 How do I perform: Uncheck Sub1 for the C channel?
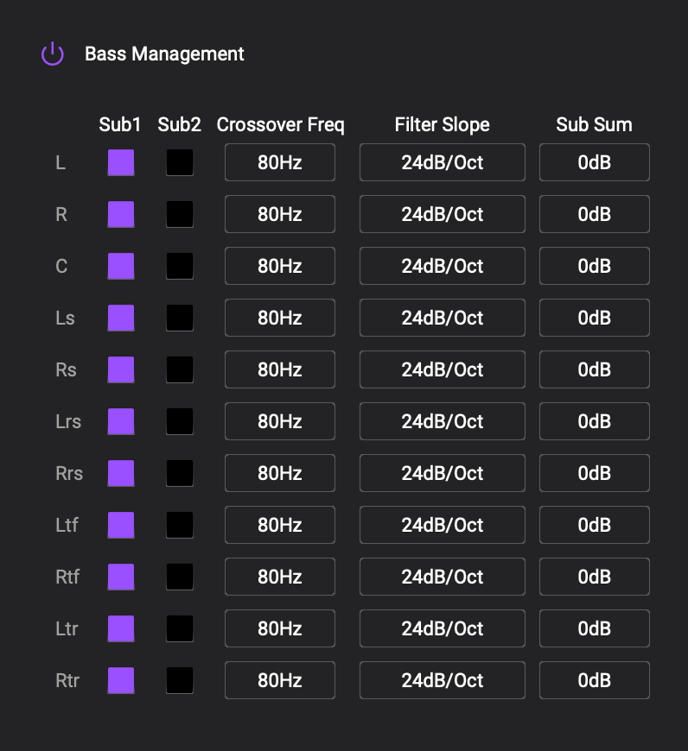click(121, 266)
